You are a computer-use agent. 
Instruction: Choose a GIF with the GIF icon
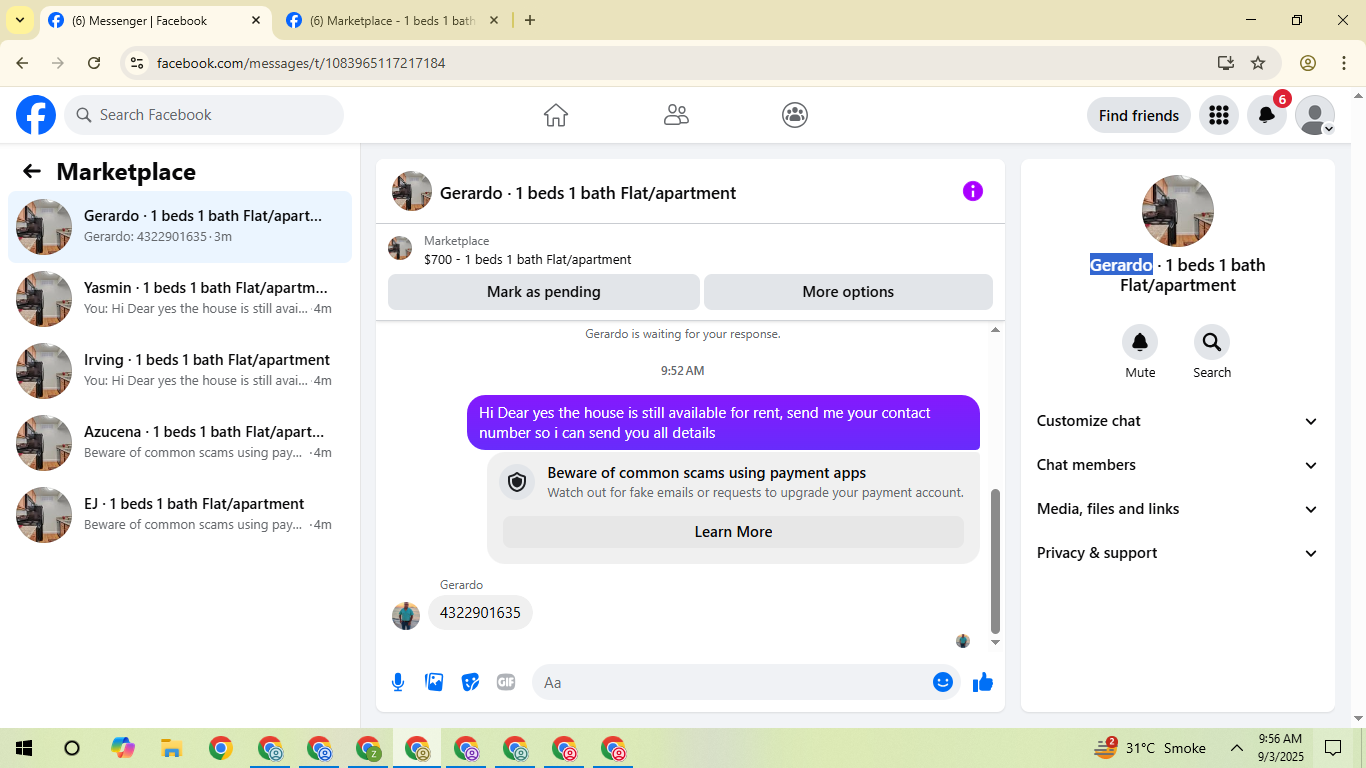(506, 682)
